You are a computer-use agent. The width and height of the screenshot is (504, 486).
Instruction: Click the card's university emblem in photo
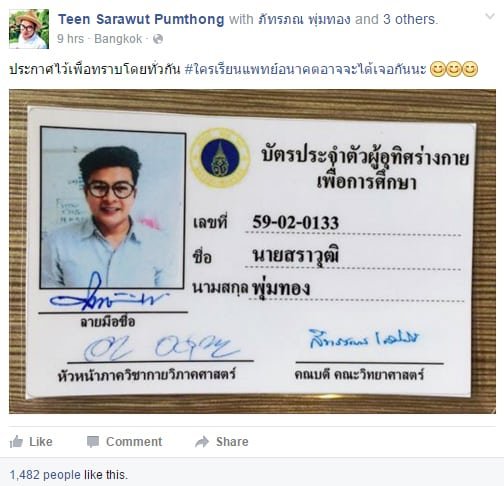click(x=220, y=158)
